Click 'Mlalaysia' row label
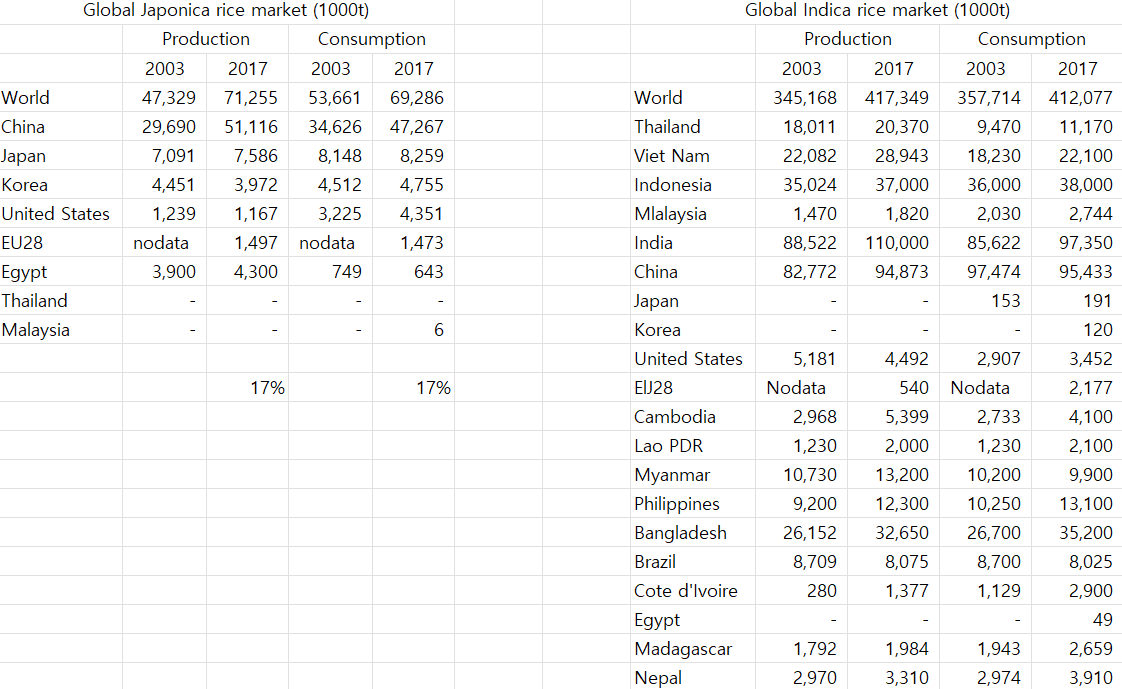 pos(670,215)
